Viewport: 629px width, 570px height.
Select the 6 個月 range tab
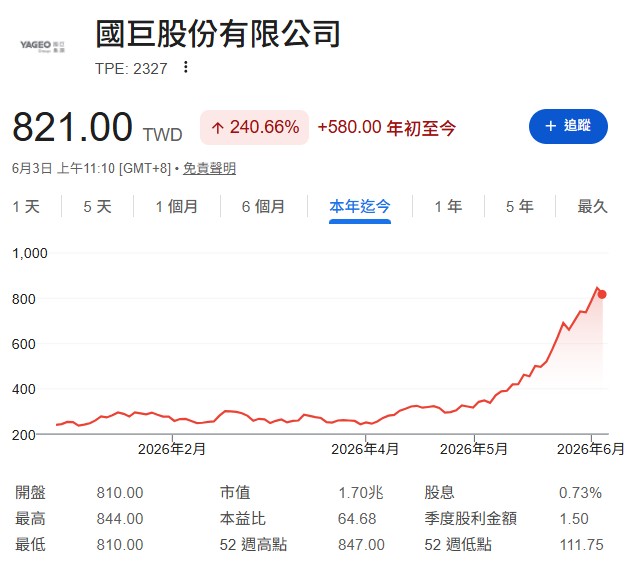tap(264, 207)
